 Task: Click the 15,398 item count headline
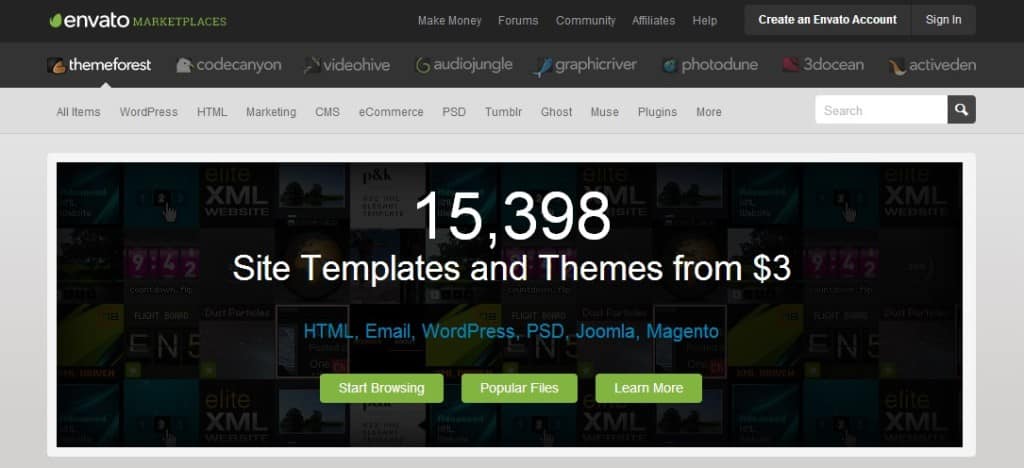point(513,217)
